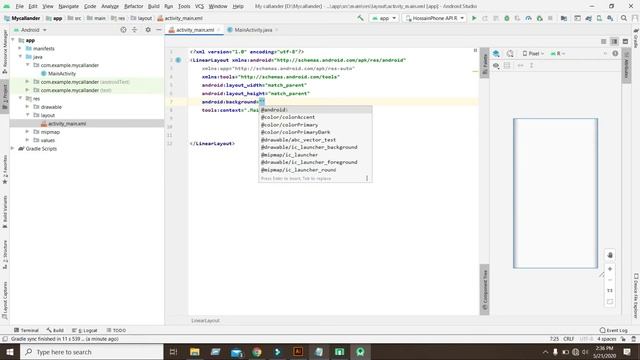640x360 pixels.
Task: Click the warning indicator icon in preview toolbar
Action: [x=615, y=53]
